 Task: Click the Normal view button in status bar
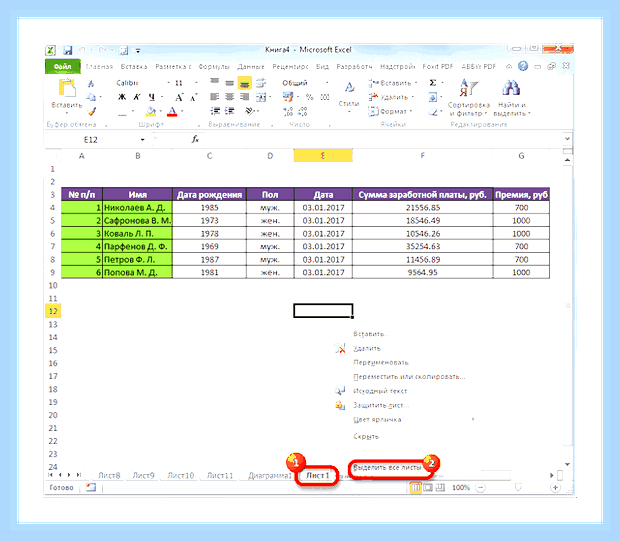point(416,488)
